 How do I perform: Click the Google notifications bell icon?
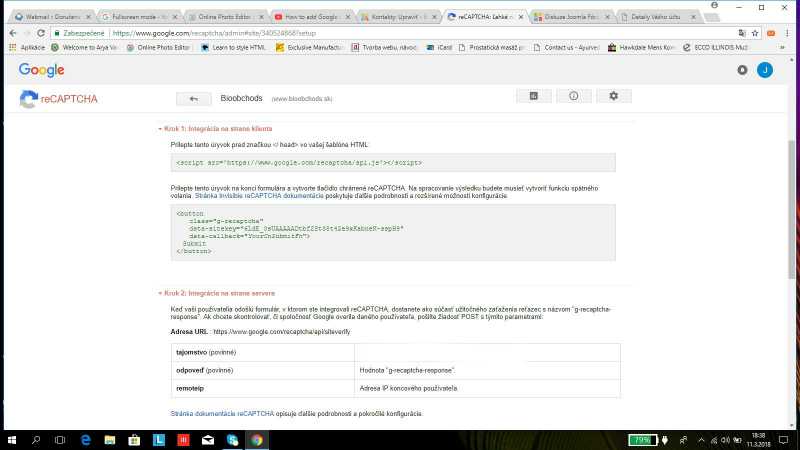pyautogui.click(x=742, y=70)
